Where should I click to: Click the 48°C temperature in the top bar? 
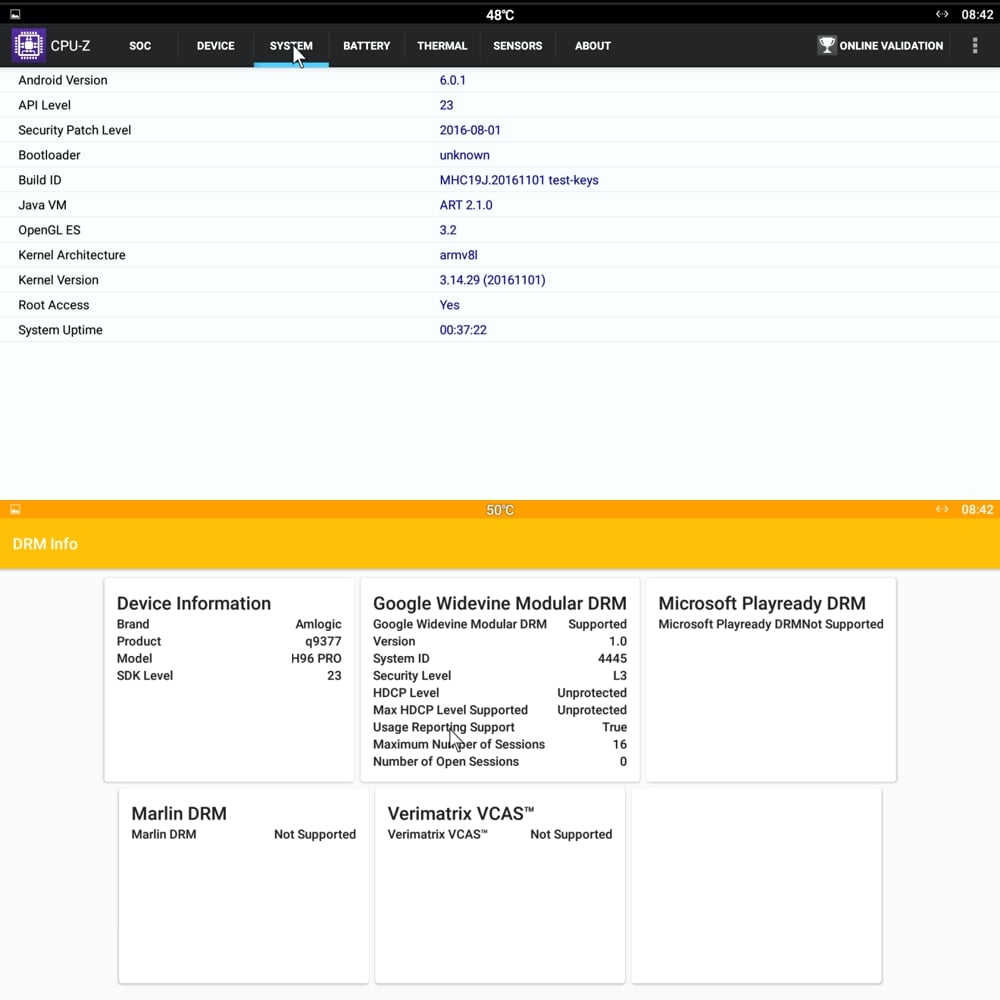[499, 15]
